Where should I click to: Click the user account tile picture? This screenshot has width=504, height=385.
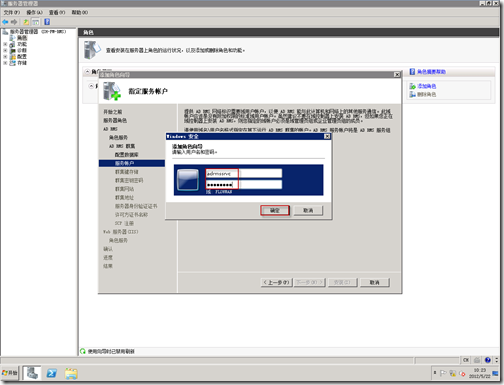coord(188,180)
